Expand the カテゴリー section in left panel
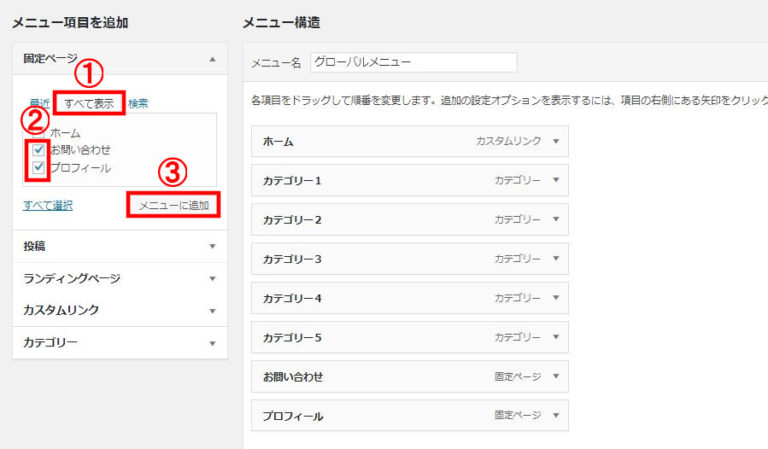The height and width of the screenshot is (449, 768). 212,342
